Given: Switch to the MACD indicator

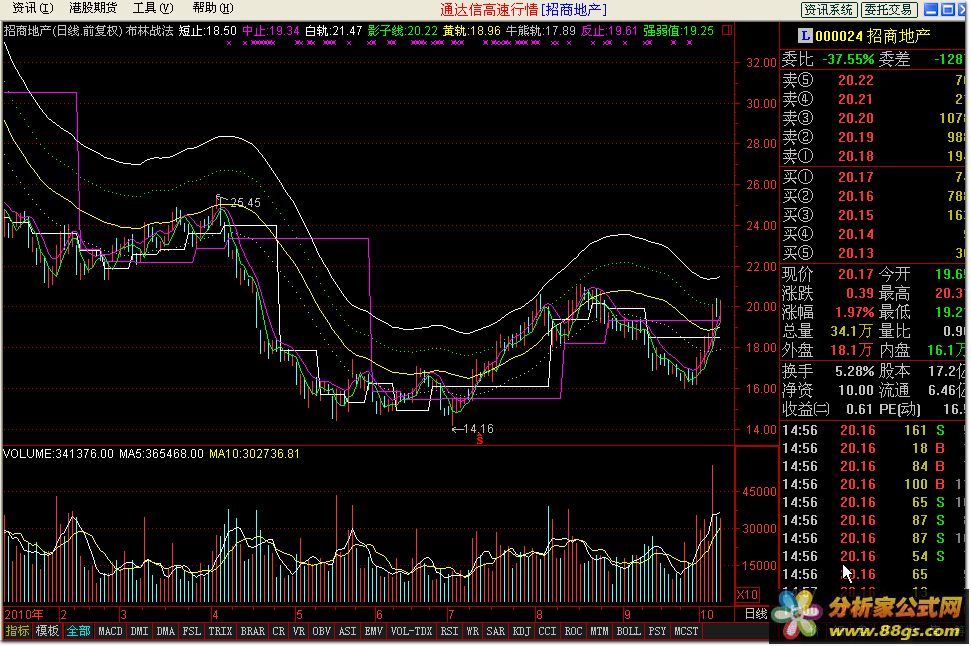Looking at the screenshot, I should click(110, 631).
